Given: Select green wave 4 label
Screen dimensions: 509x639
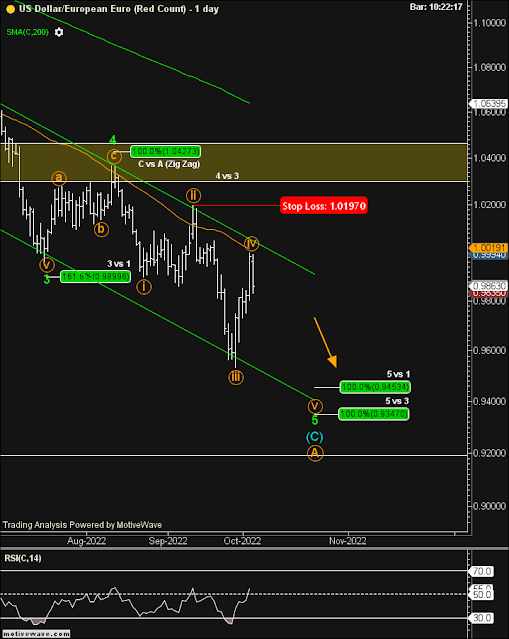Looking at the screenshot, I should click(x=113, y=141).
